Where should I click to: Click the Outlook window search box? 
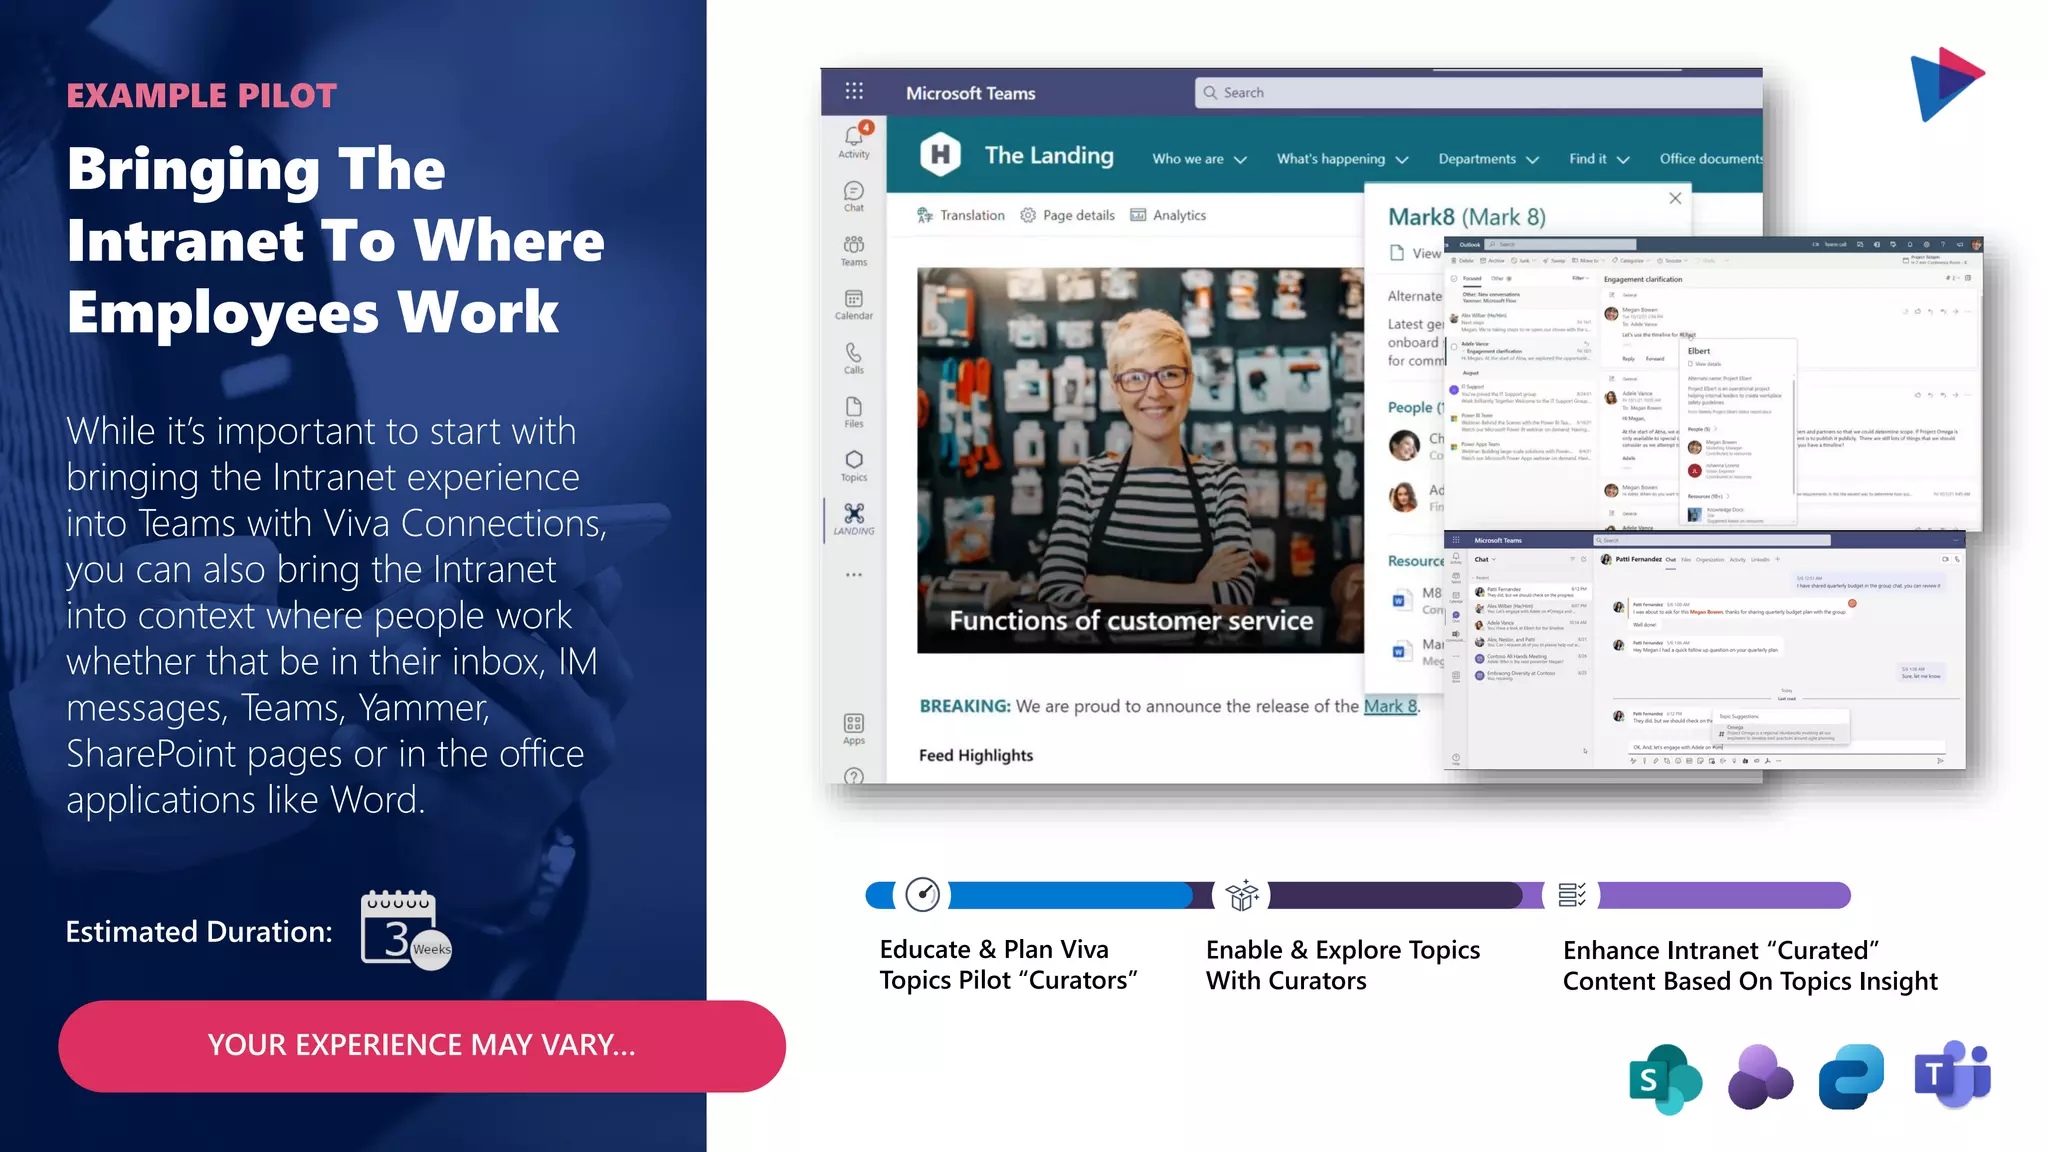tap(1560, 244)
